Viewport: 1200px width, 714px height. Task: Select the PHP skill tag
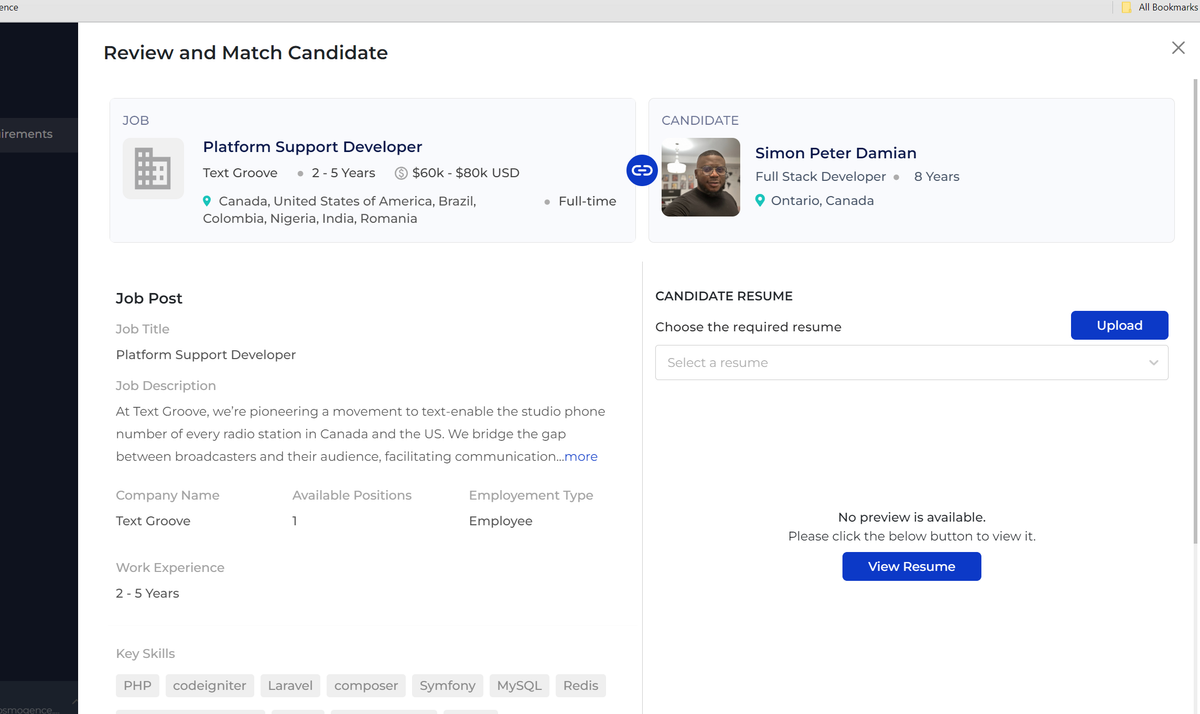coord(137,686)
